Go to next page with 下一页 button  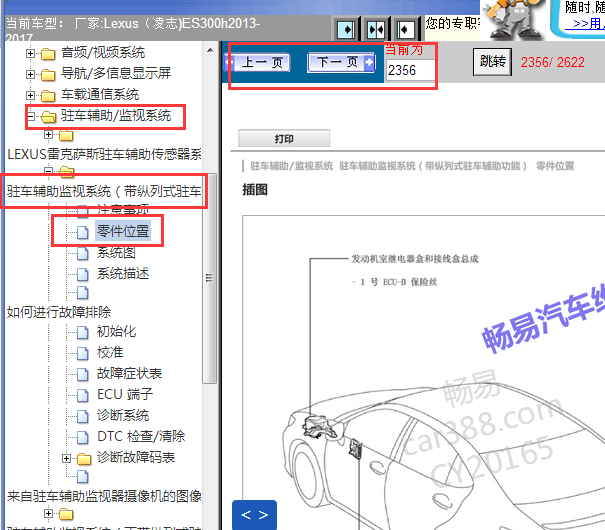[341, 62]
